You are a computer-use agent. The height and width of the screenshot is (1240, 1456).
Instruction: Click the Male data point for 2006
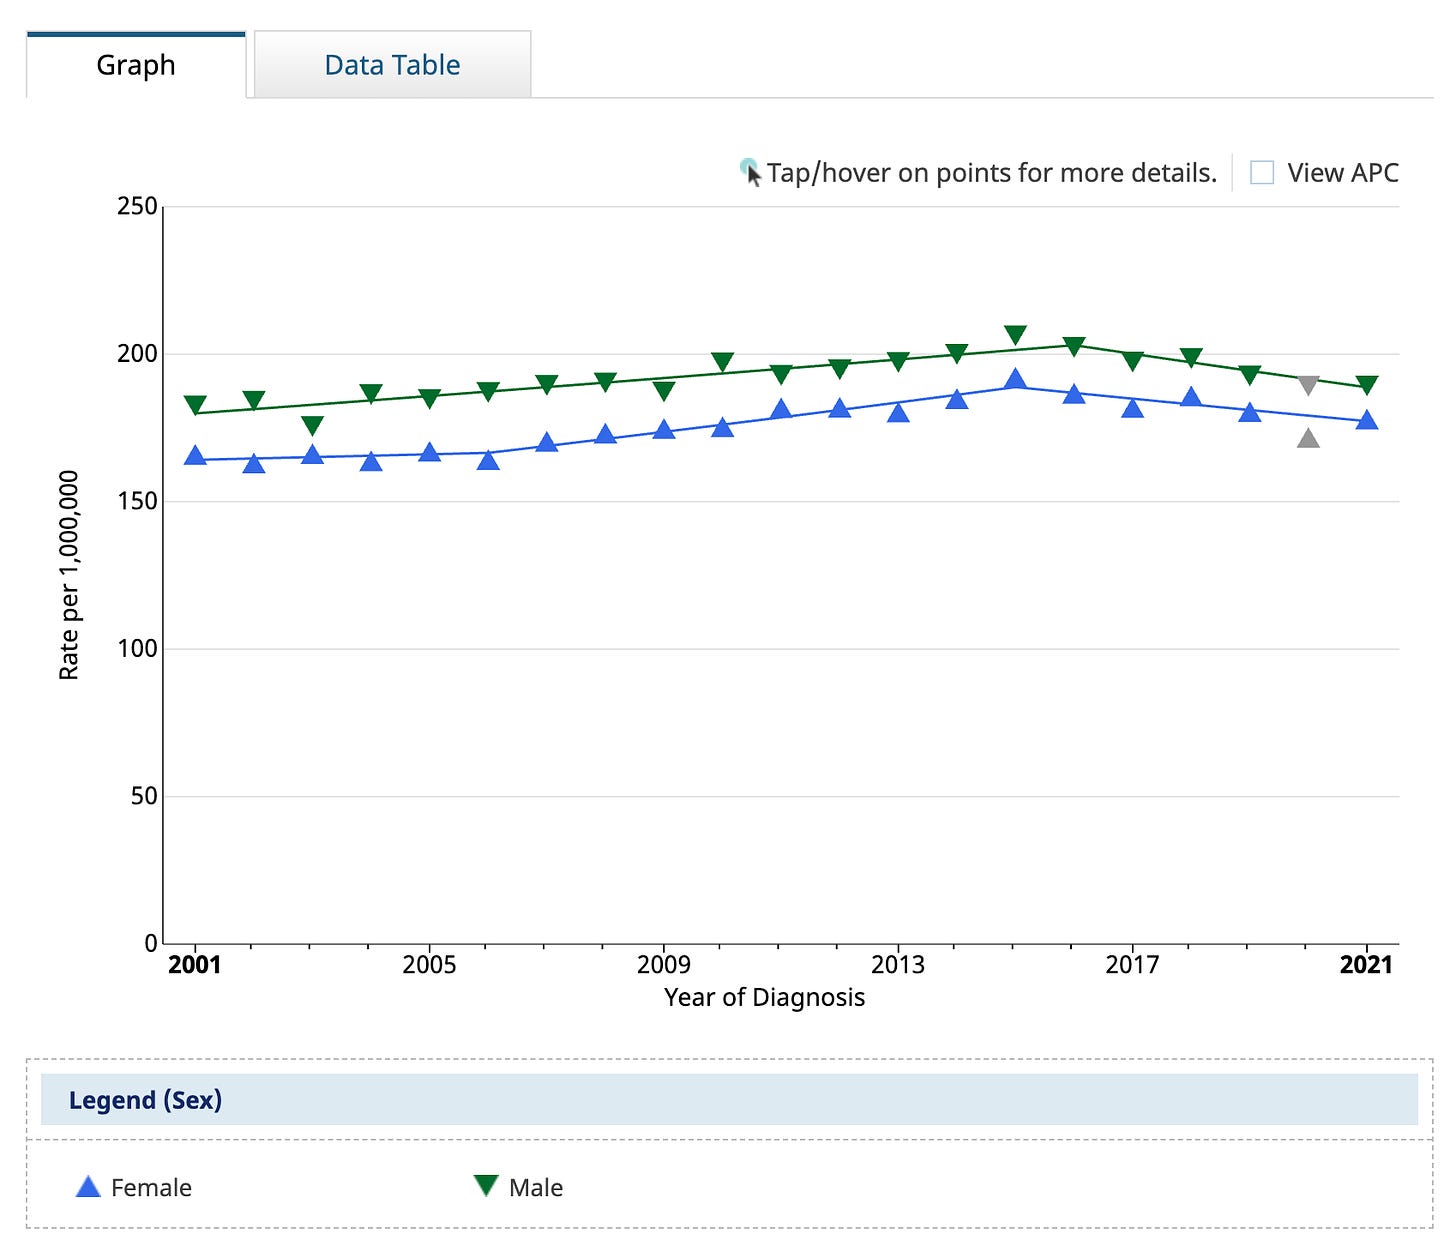(x=488, y=391)
